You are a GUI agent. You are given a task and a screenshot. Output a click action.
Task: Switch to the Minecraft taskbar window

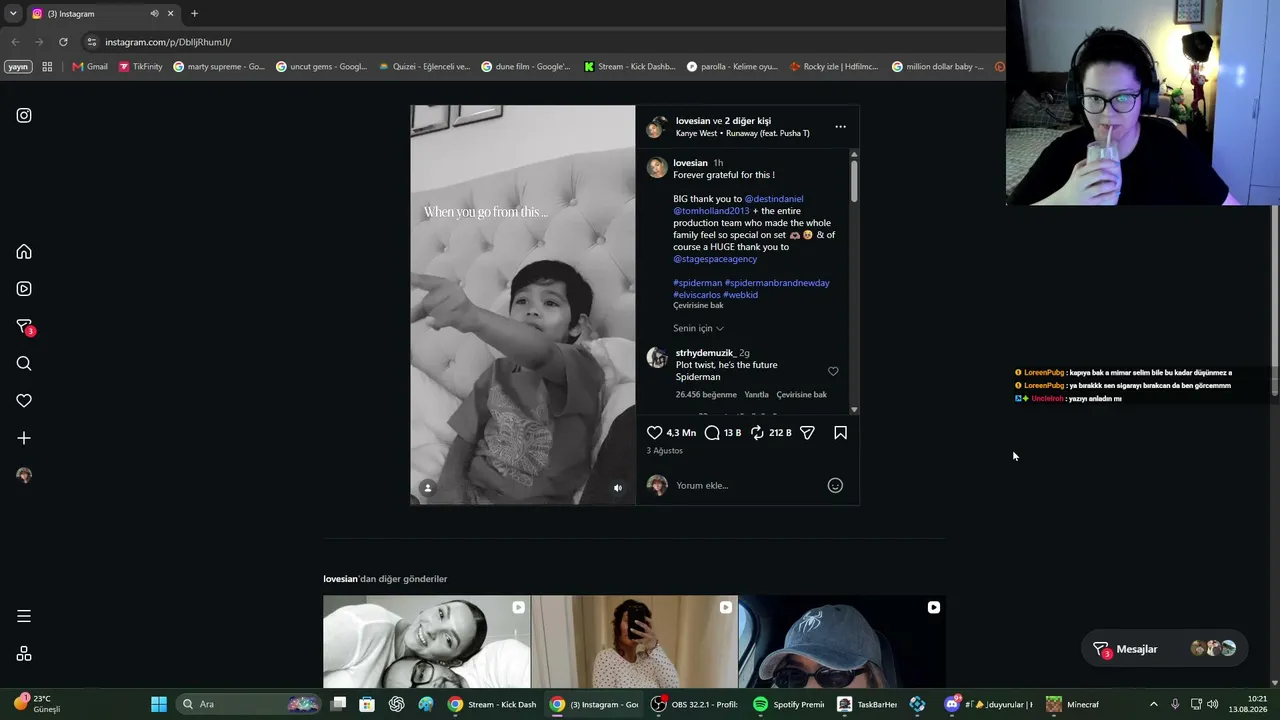click(x=1073, y=704)
